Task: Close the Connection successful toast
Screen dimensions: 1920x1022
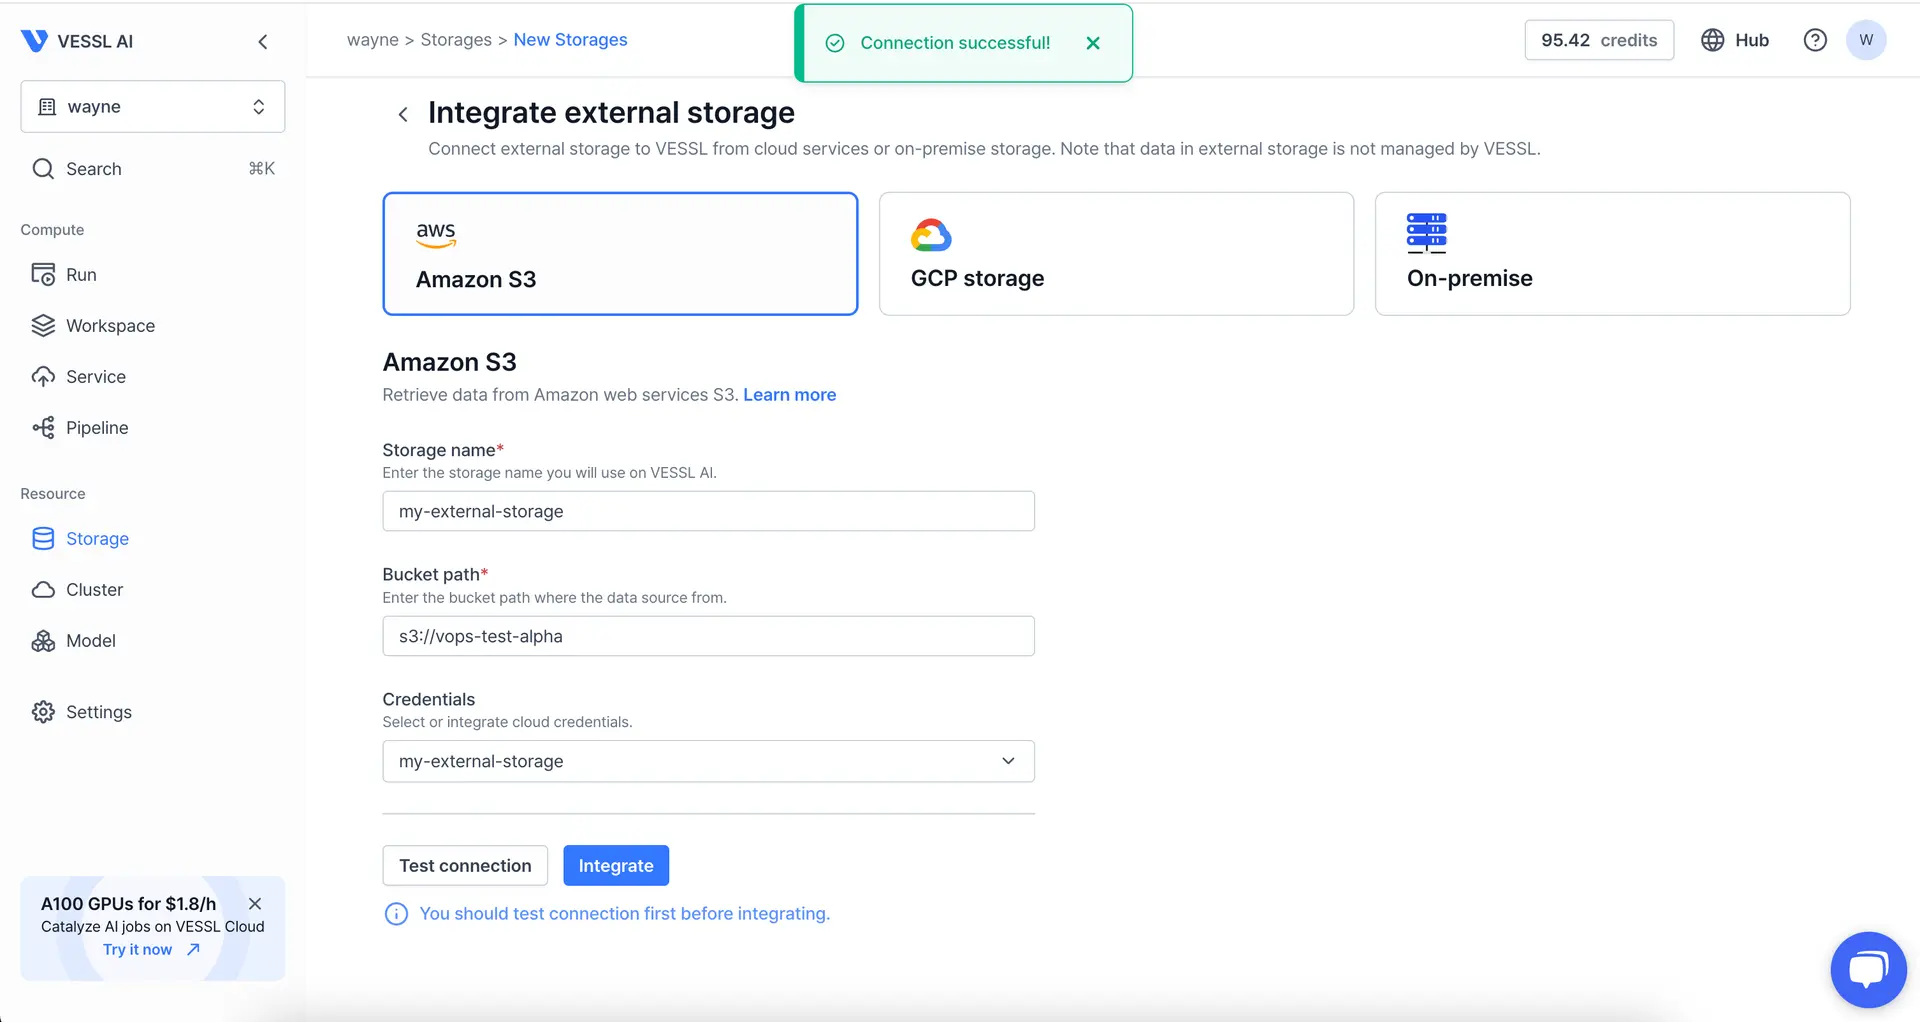Action: click(x=1093, y=43)
